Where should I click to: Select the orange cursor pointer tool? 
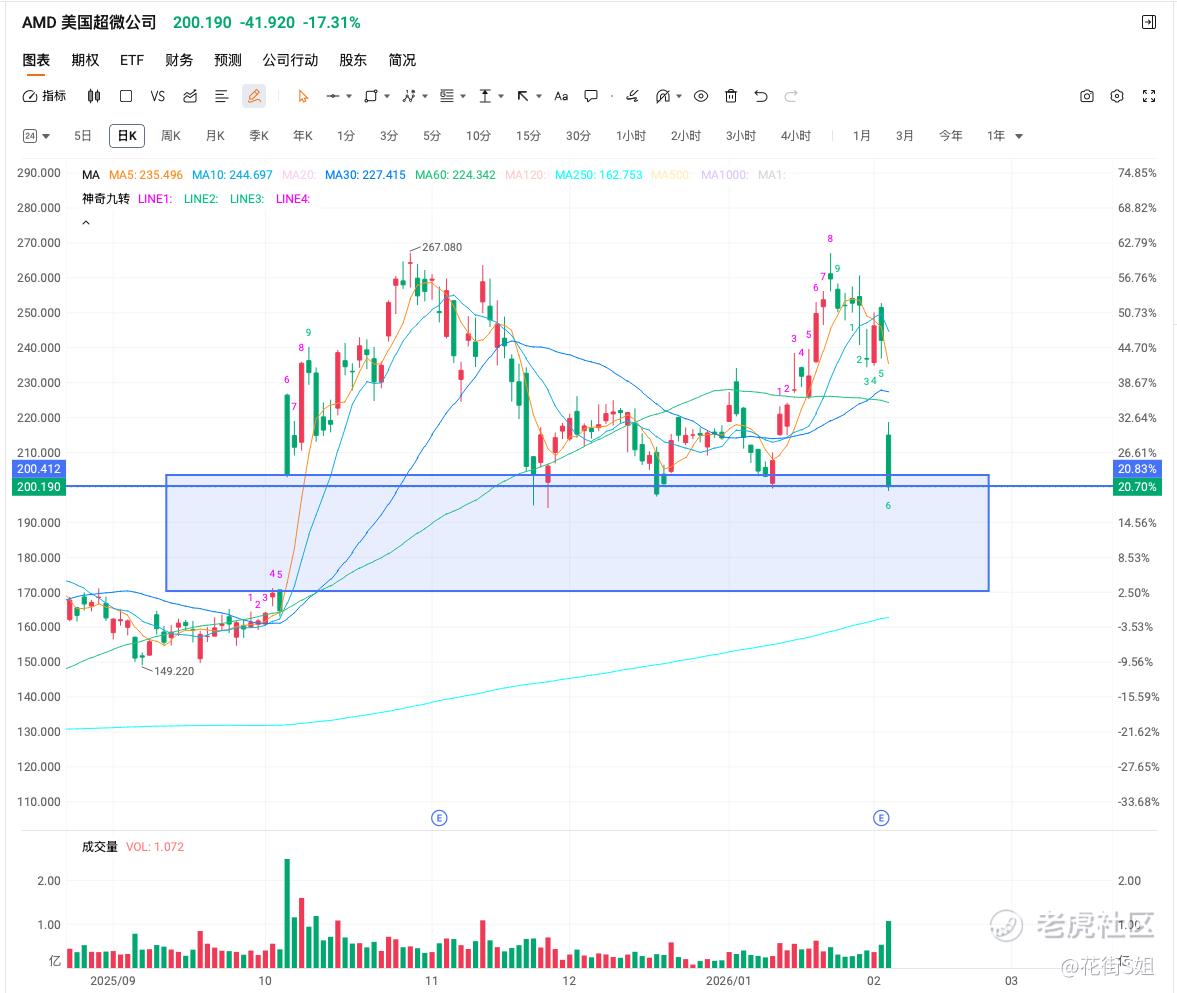pyautogui.click(x=303, y=96)
